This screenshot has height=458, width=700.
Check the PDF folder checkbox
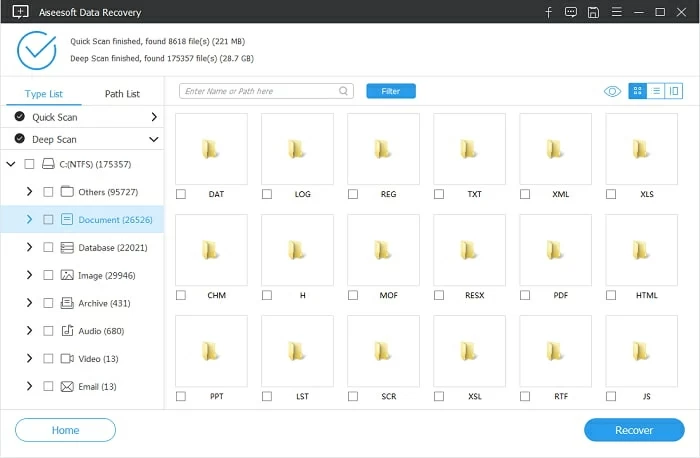[525, 295]
